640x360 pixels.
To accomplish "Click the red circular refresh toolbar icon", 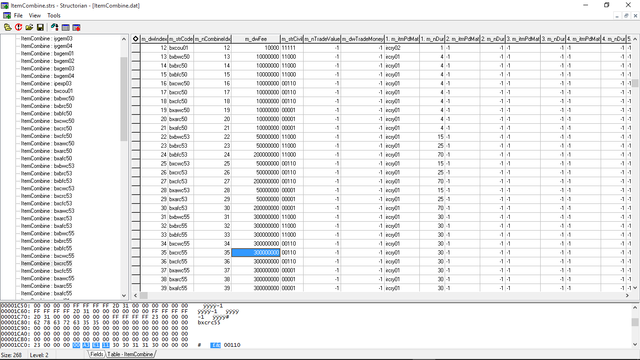I will point(18,27).
